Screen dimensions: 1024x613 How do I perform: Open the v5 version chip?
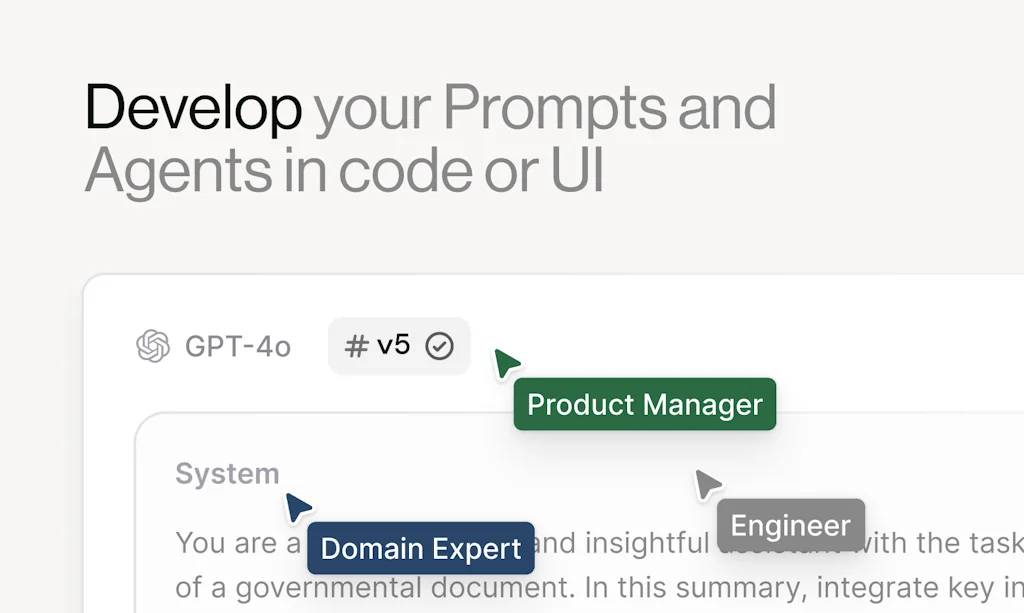pyautogui.click(x=398, y=346)
